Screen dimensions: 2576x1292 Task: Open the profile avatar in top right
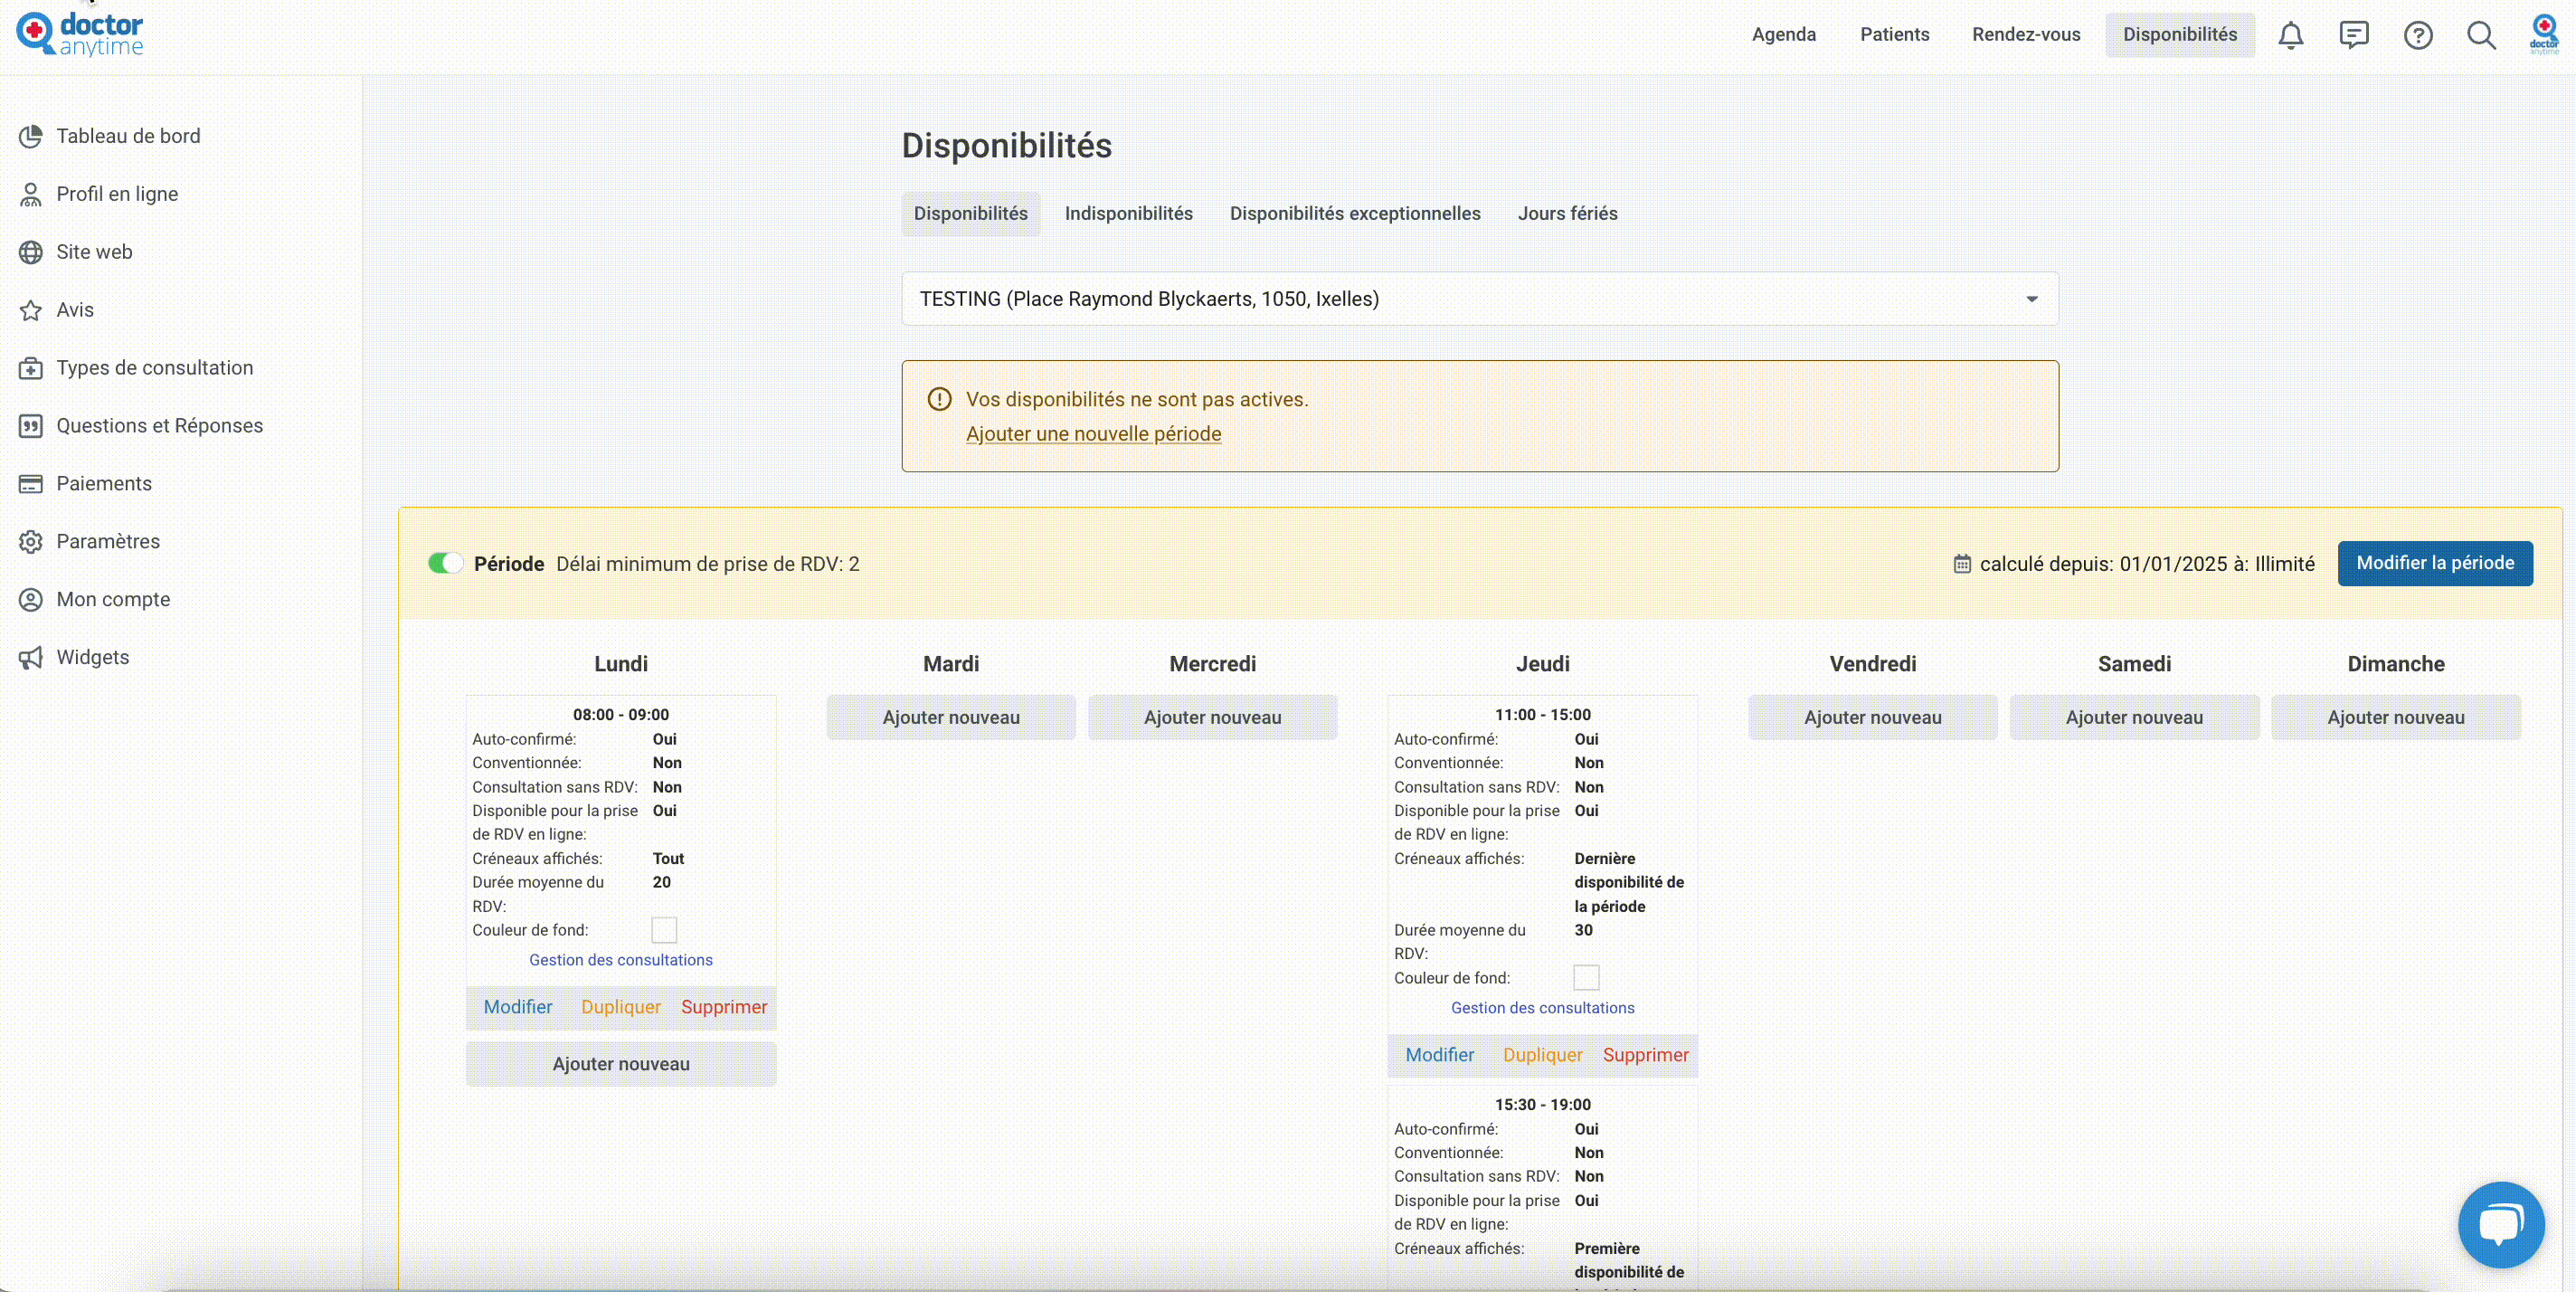2544,34
